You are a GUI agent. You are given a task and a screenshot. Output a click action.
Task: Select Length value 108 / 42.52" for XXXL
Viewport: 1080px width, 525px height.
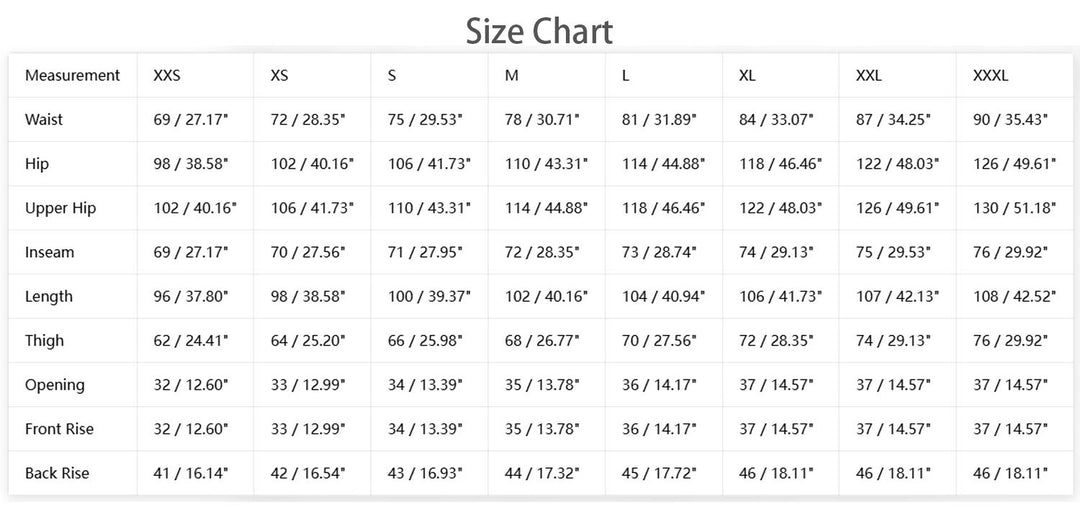(1014, 296)
